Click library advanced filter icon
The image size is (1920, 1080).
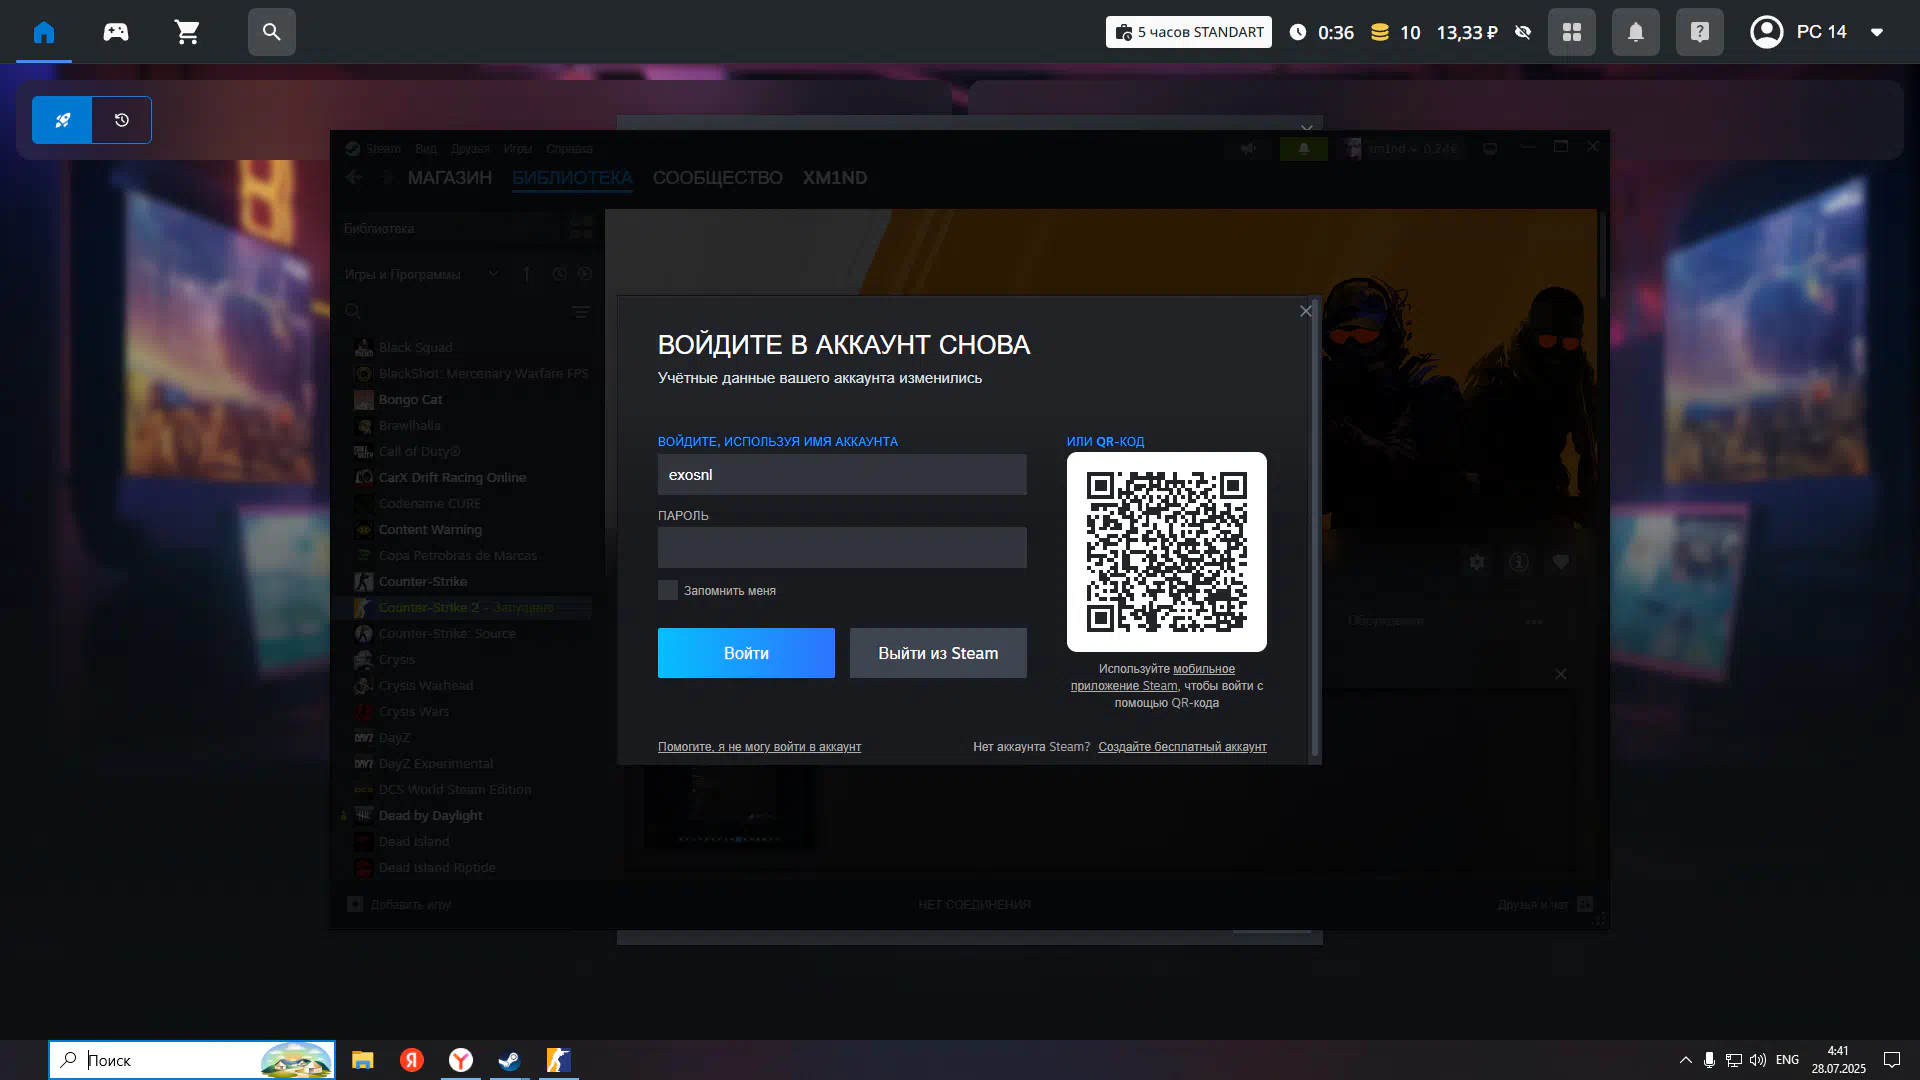[x=581, y=312]
